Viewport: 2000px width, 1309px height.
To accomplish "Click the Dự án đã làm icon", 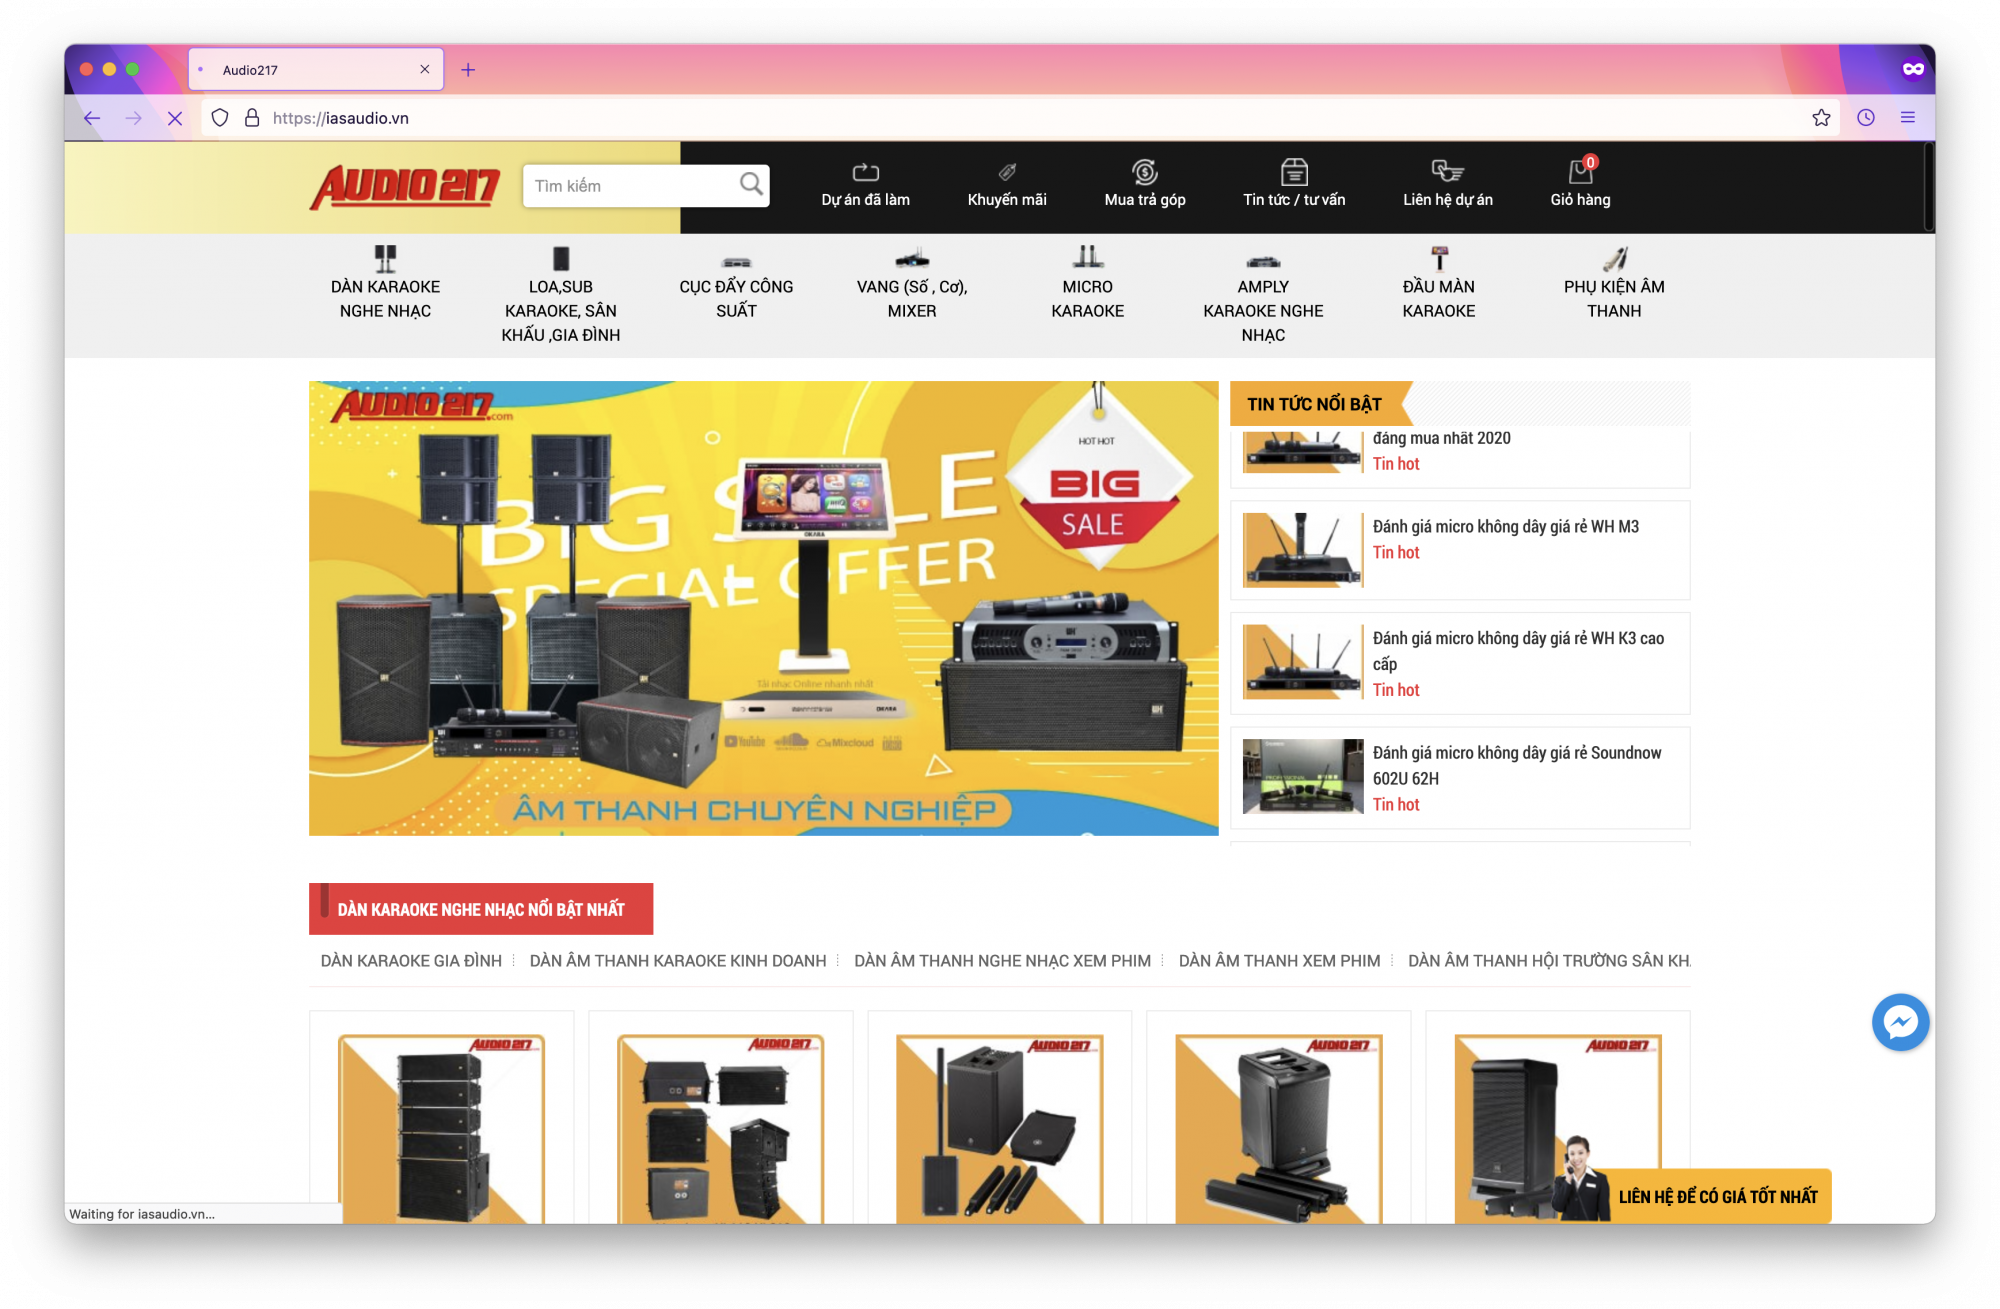I will pos(865,172).
